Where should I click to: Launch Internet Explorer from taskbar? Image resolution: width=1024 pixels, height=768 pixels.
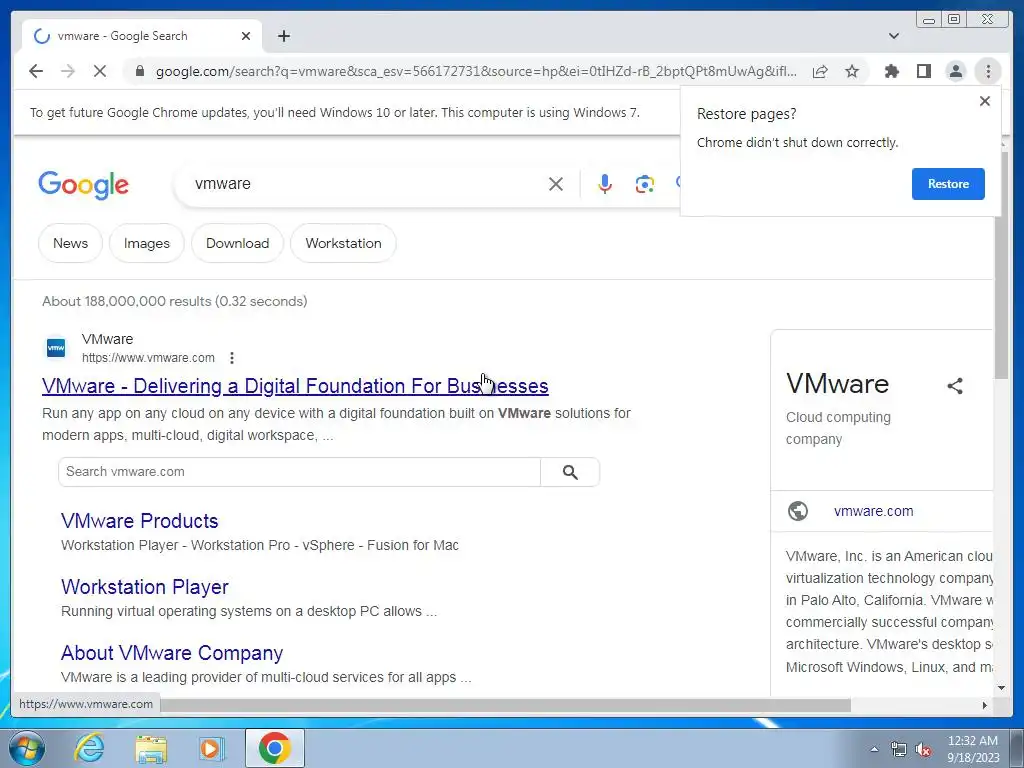(x=89, y=748)
